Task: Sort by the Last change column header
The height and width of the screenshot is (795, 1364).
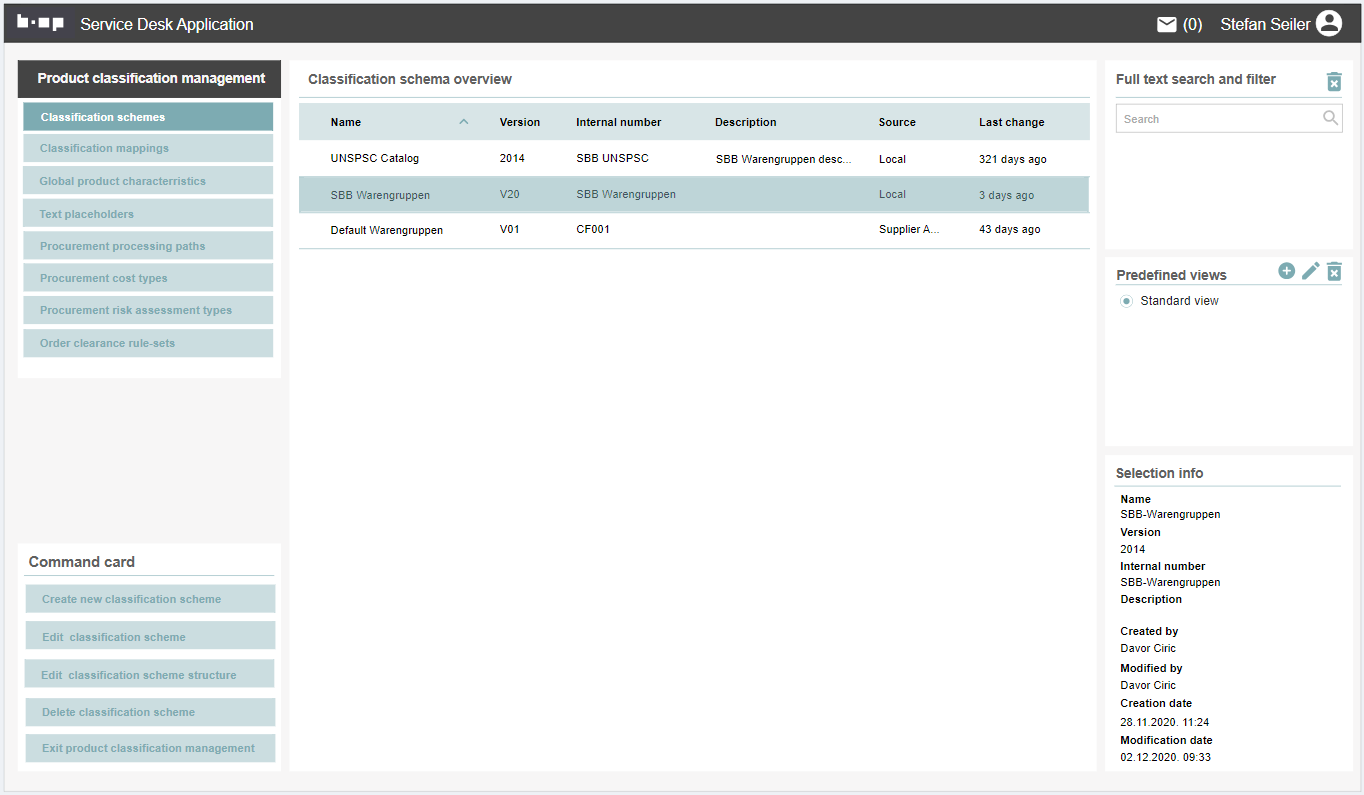Action: [x=1011, y=122]
